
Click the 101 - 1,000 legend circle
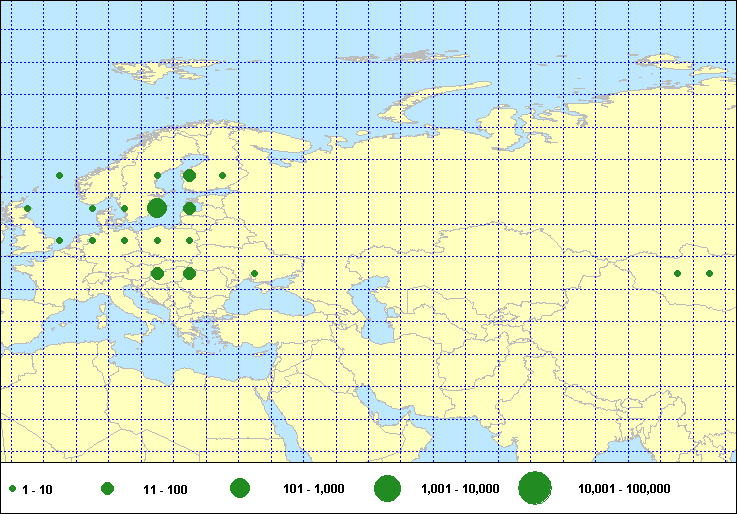click(x=239, y=488)
